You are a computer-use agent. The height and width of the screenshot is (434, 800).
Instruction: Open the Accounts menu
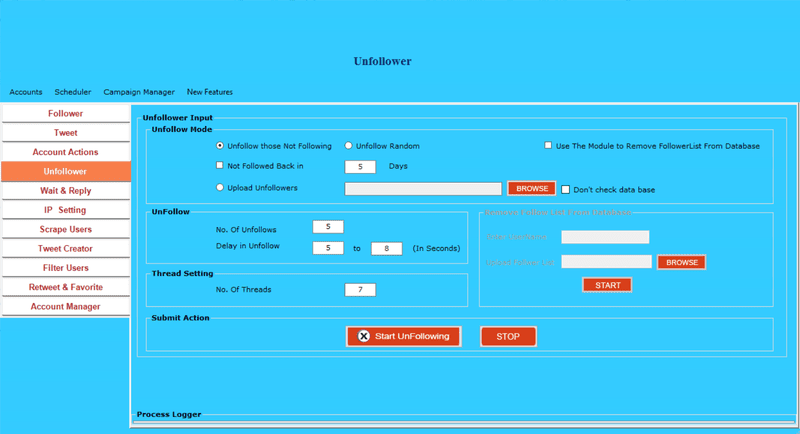click(26, 92)
